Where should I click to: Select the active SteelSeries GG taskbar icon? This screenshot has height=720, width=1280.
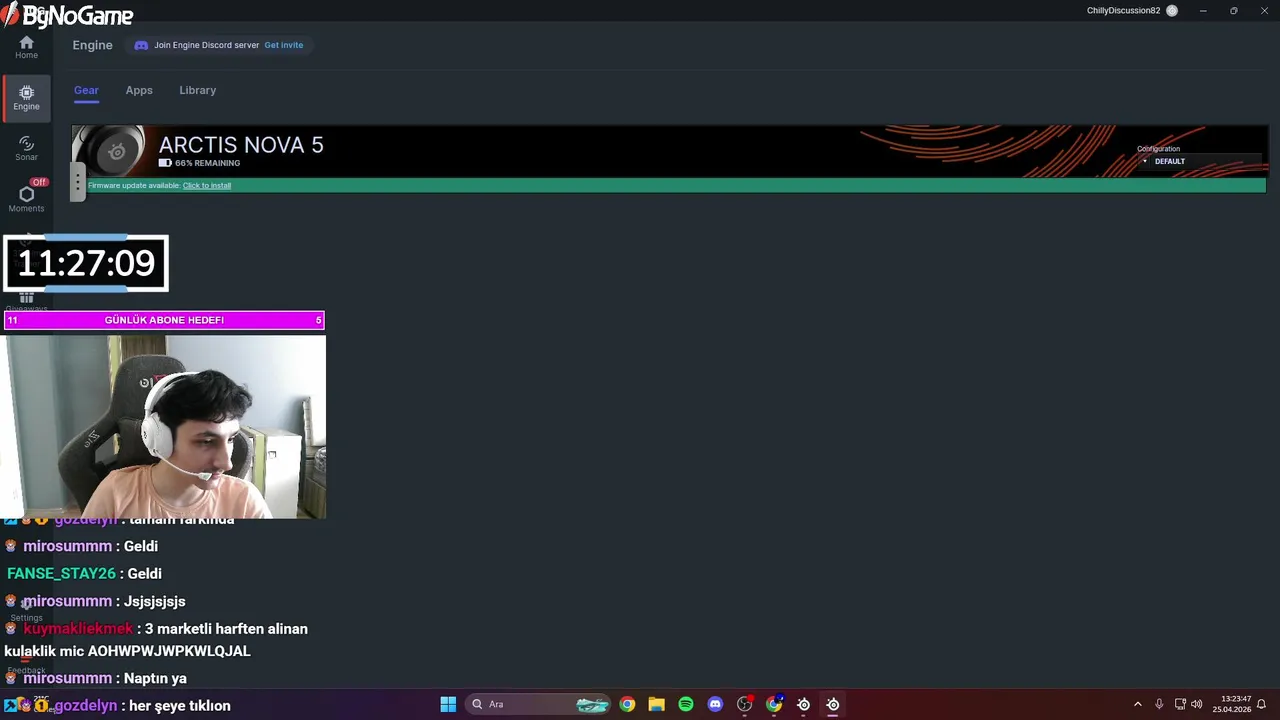coord(832,704)
